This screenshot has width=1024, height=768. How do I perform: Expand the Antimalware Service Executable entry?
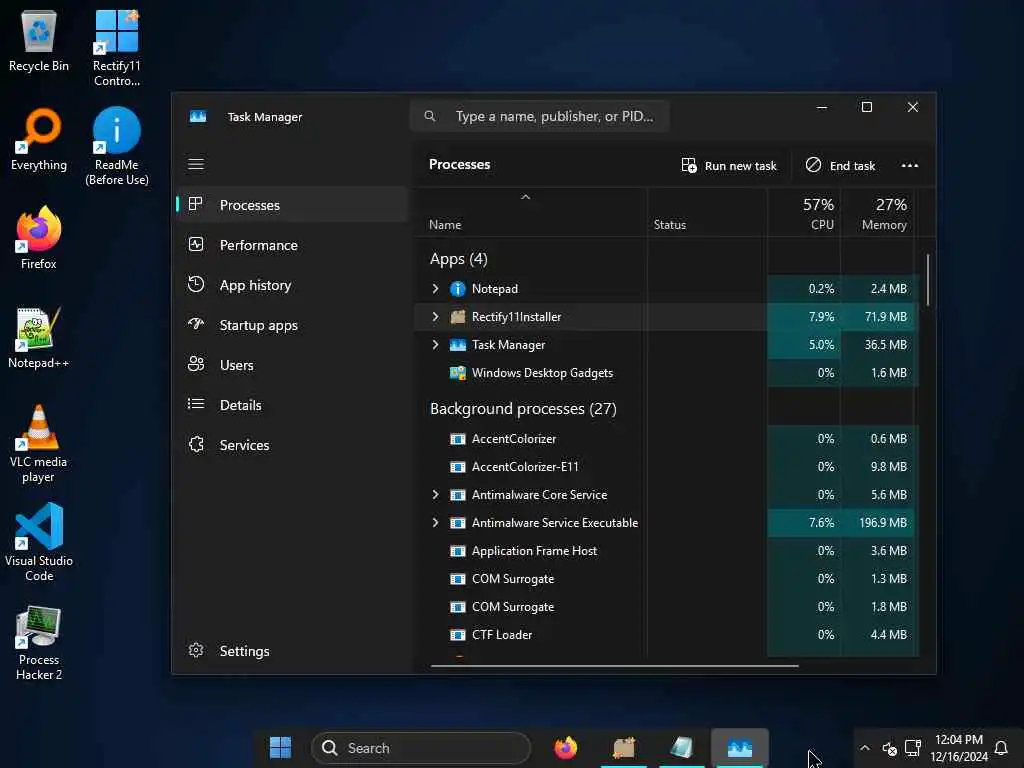(436, 523)
